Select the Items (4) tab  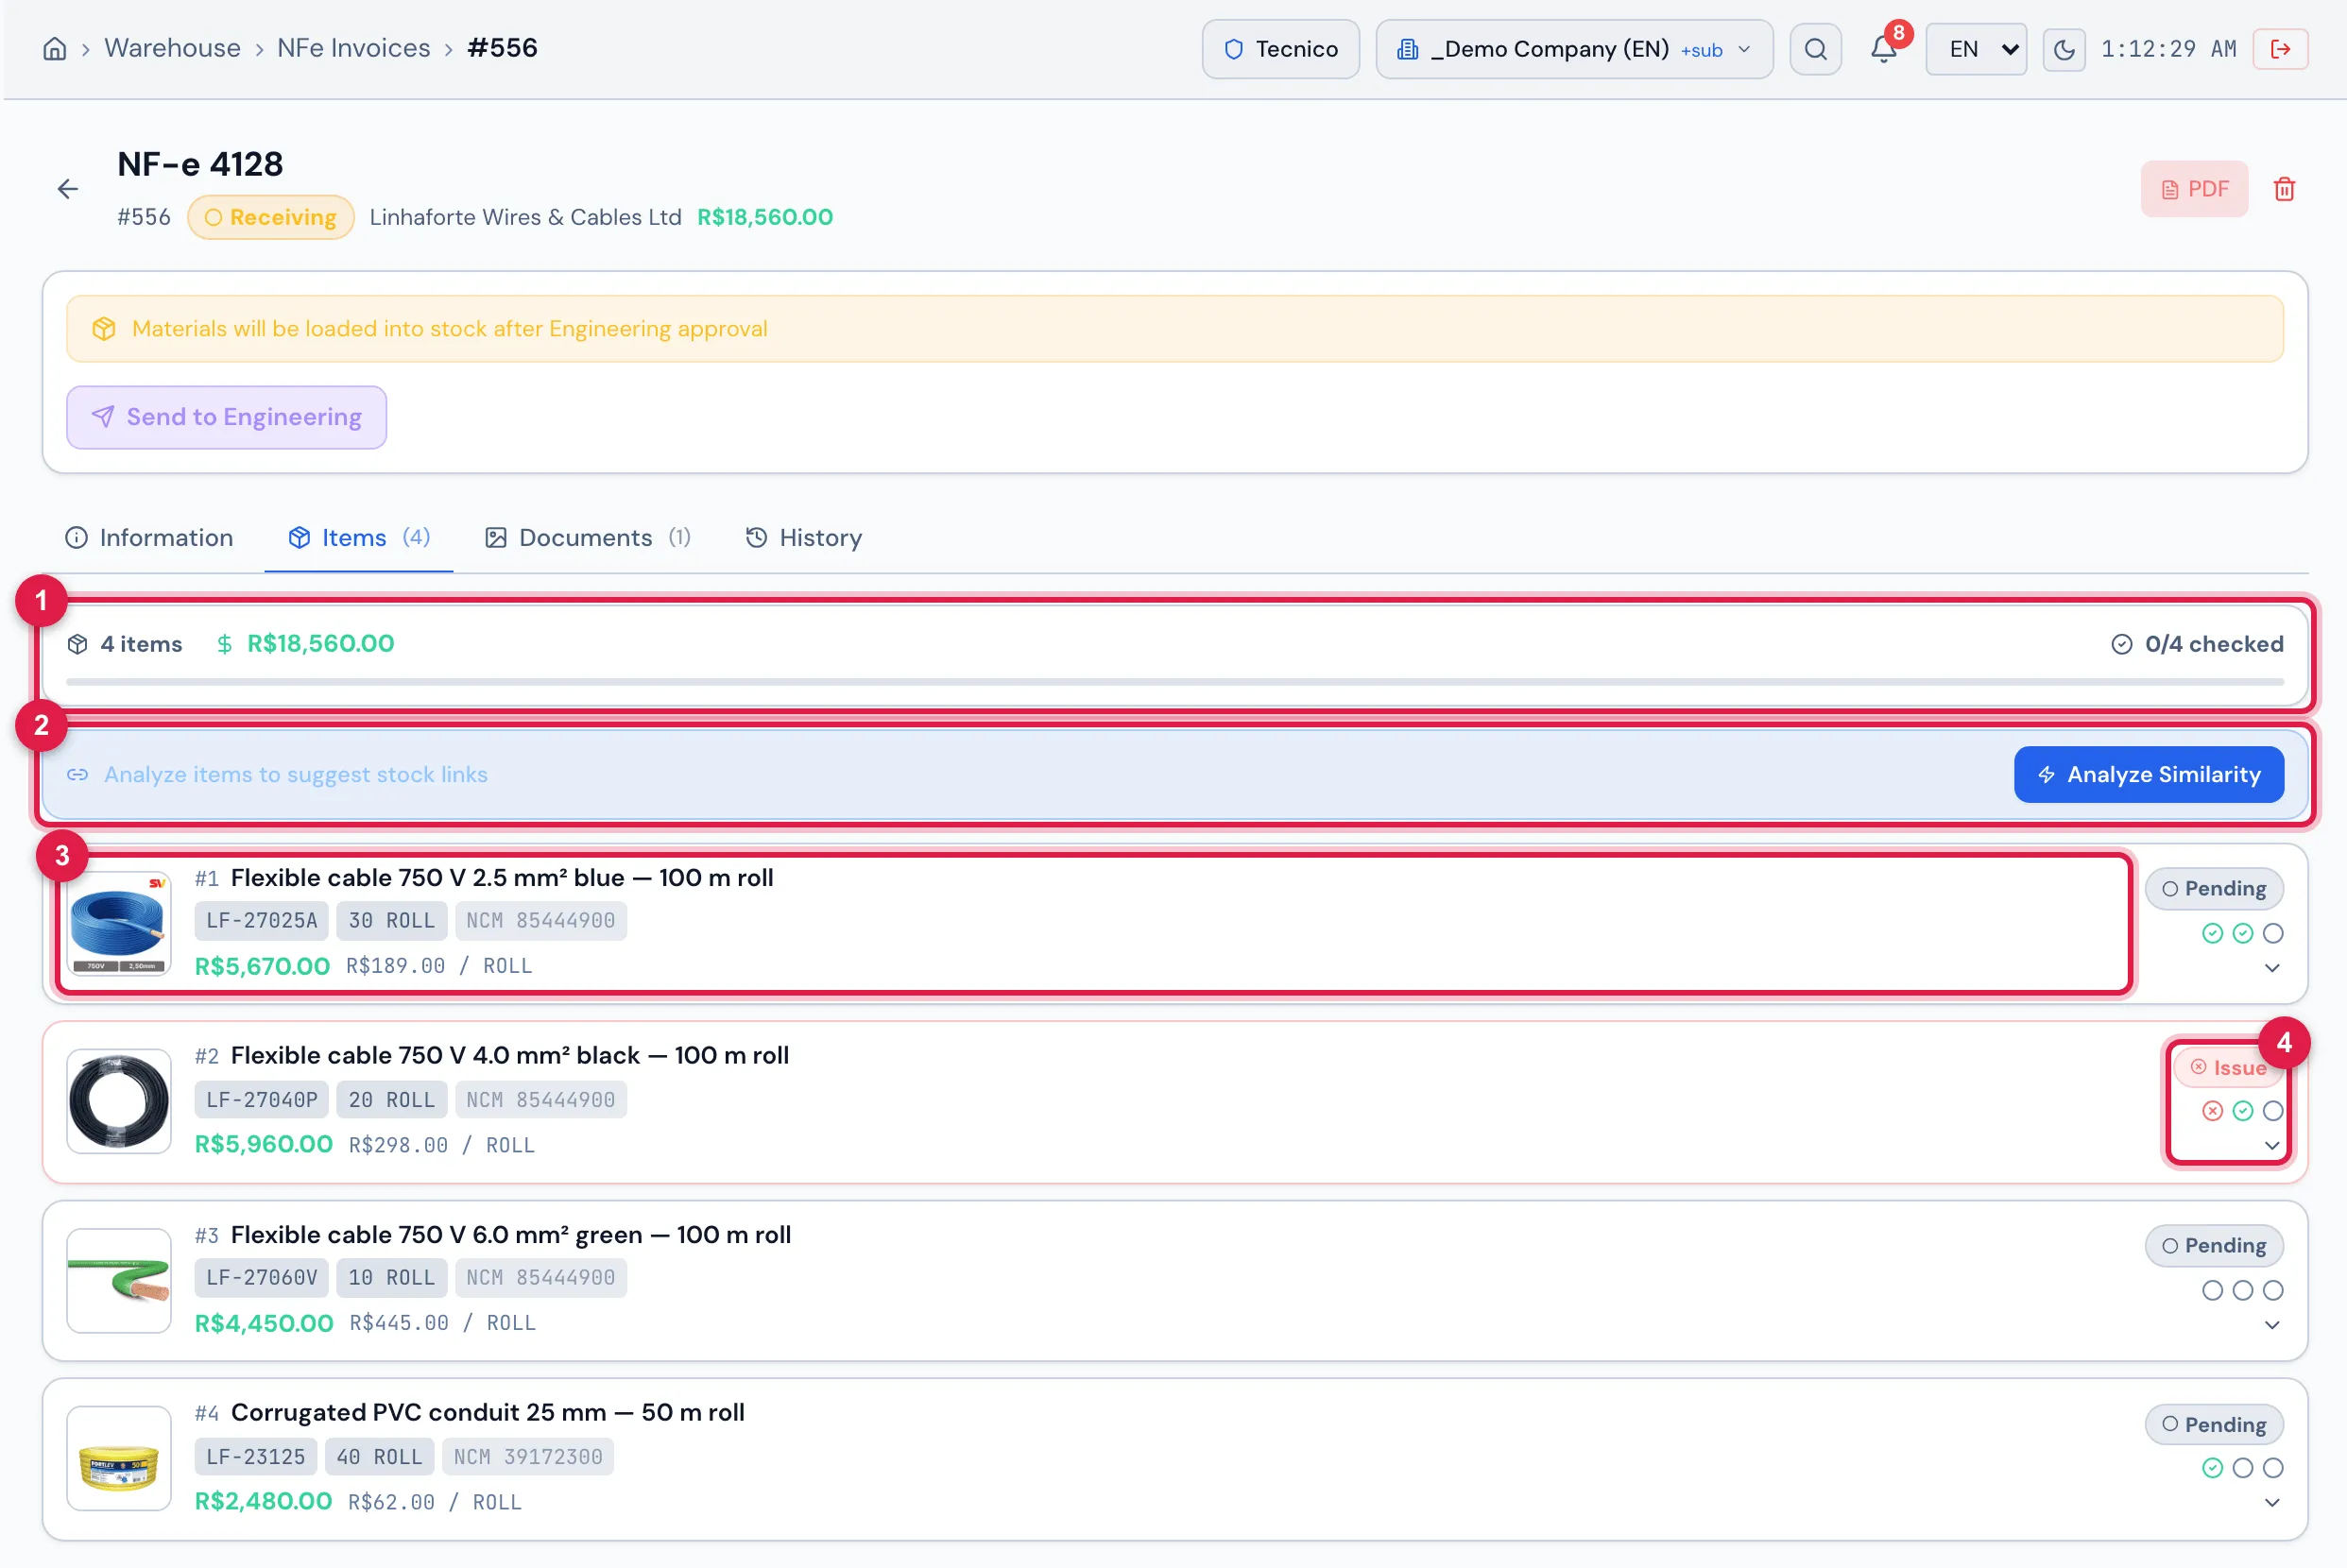(x=359, y=538)
